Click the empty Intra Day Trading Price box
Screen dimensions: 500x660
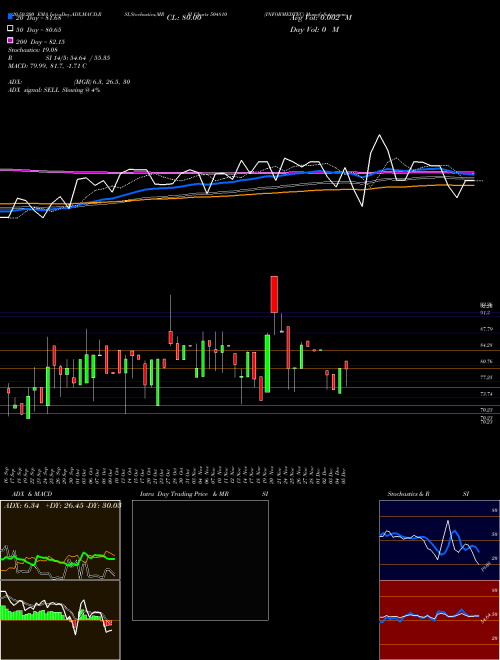click(200, 560)
